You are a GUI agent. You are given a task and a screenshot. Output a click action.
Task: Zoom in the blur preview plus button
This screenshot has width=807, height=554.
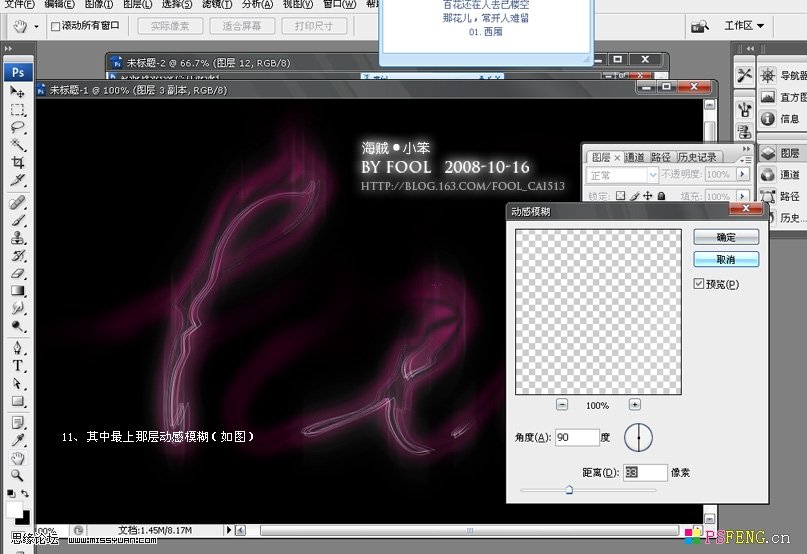(x=635, y=405)
